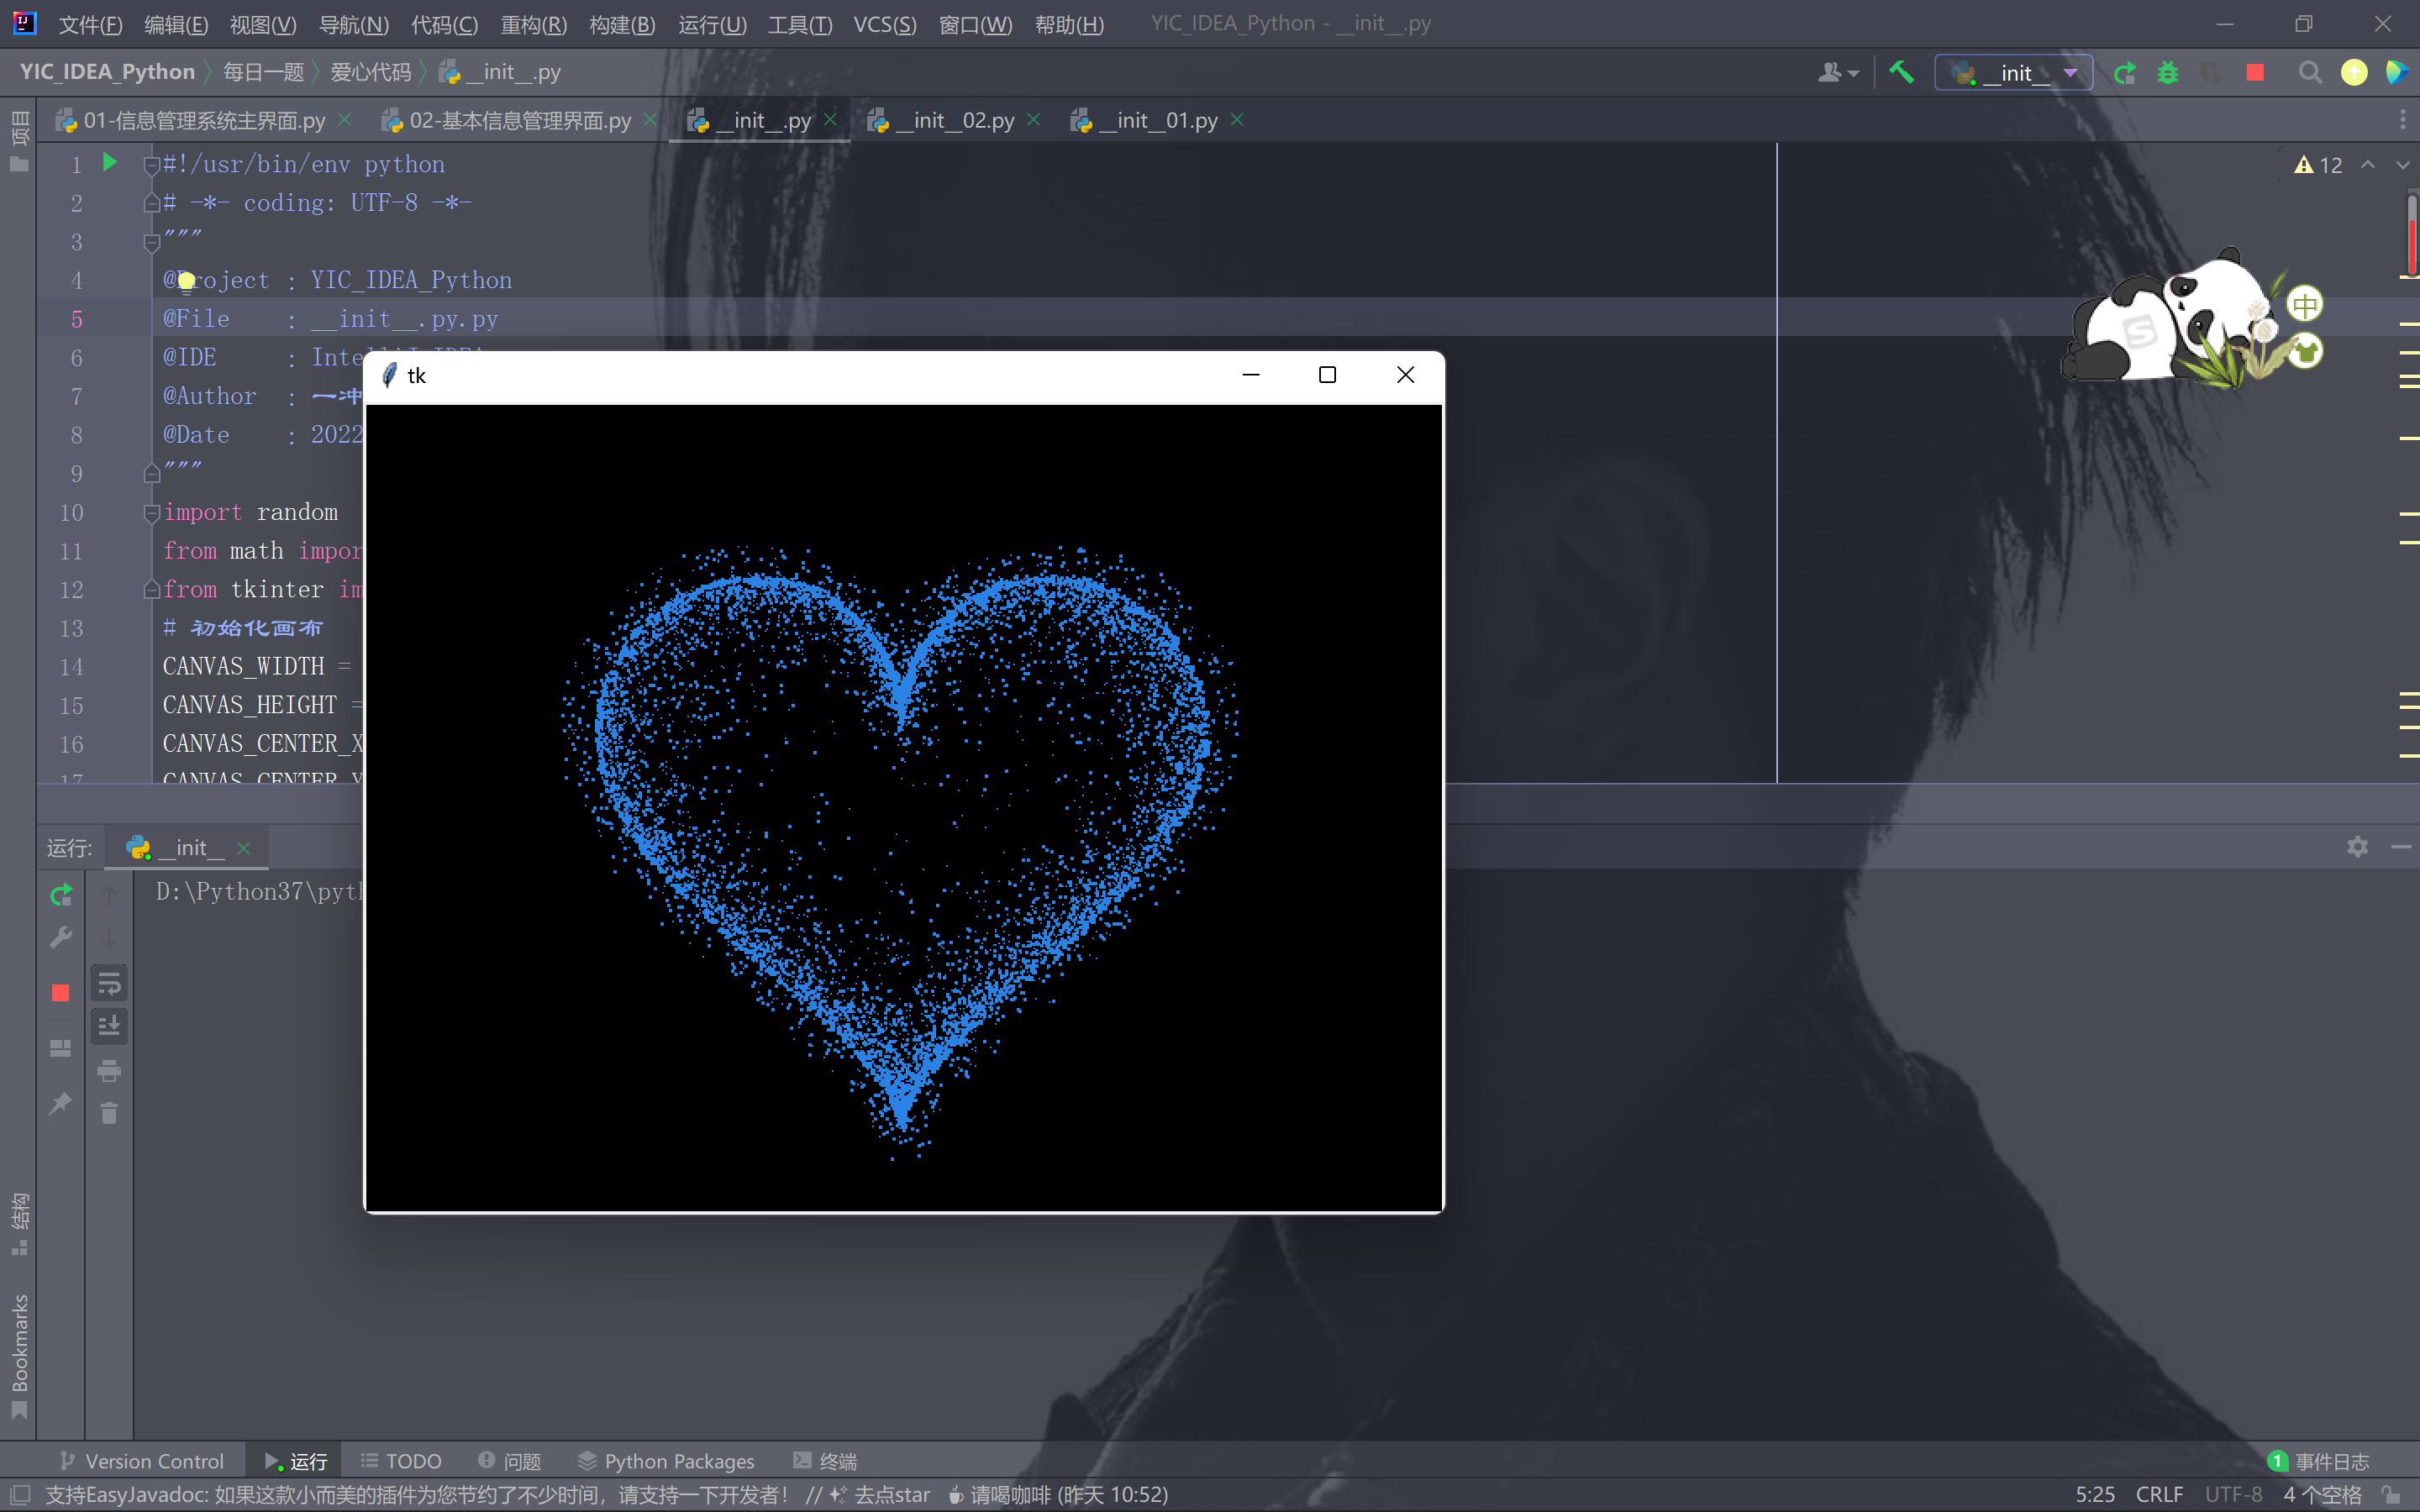Toggle soft-wrap in Run console
The image size is (2420, 1512).
109,983
